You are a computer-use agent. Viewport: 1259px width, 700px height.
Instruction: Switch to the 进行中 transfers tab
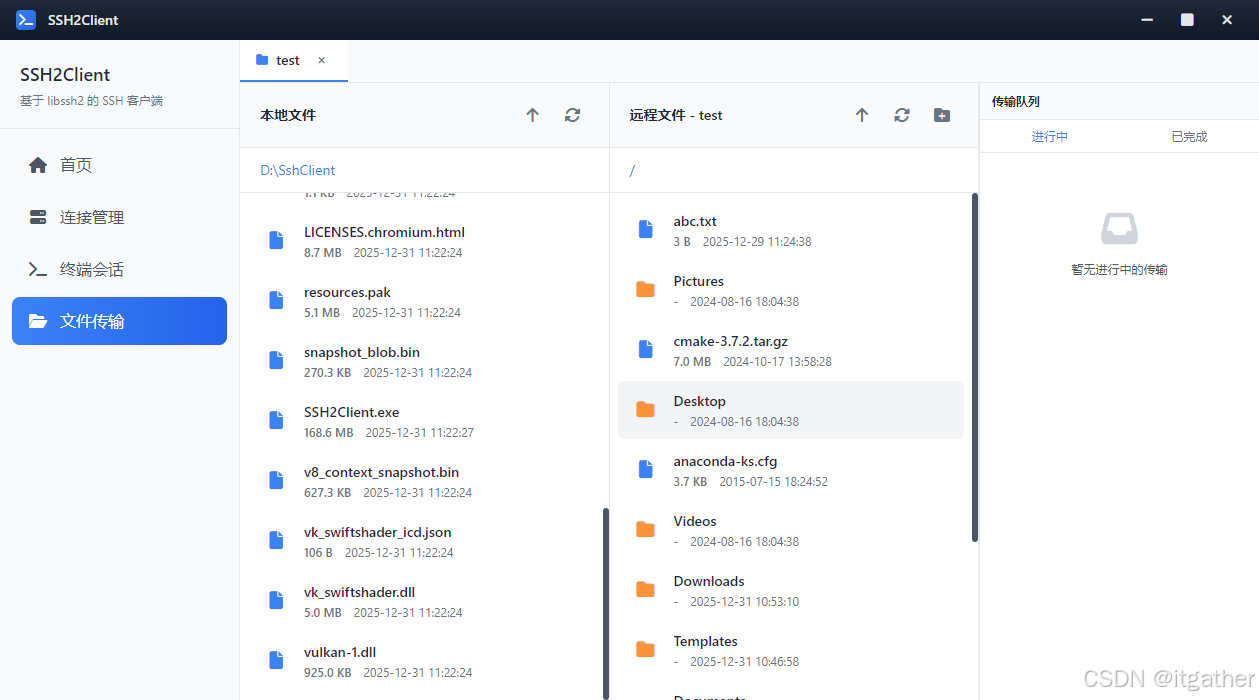coord(1050,136)
